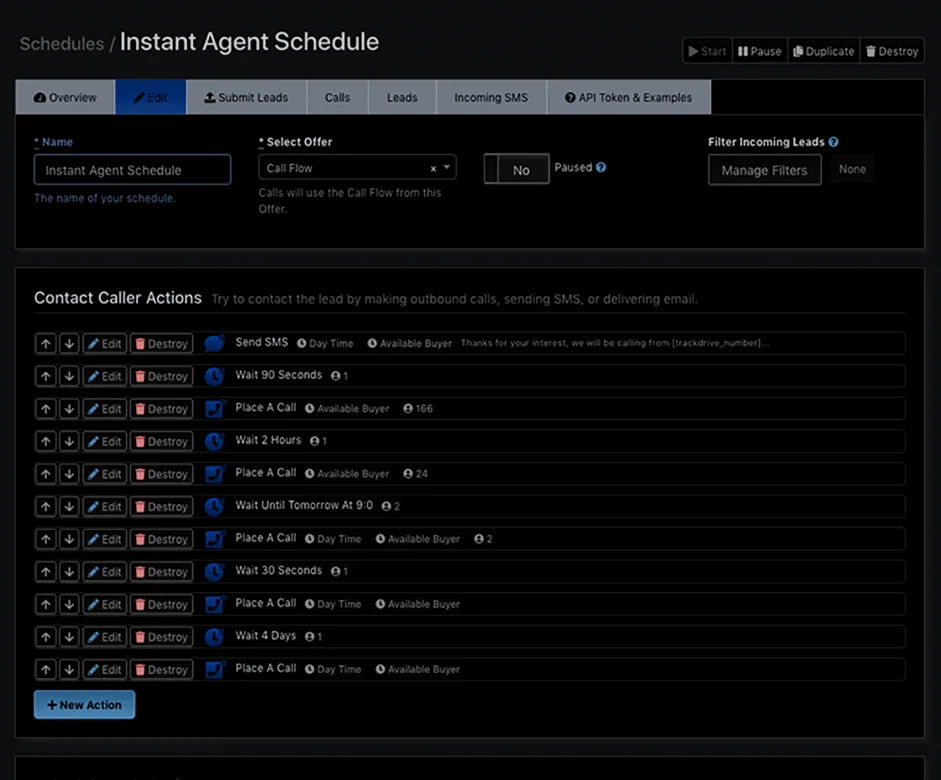The width and height of the screenshot is (941, 780).
Task: Open the Select Offer dropdown arrow
Action: 447,167
